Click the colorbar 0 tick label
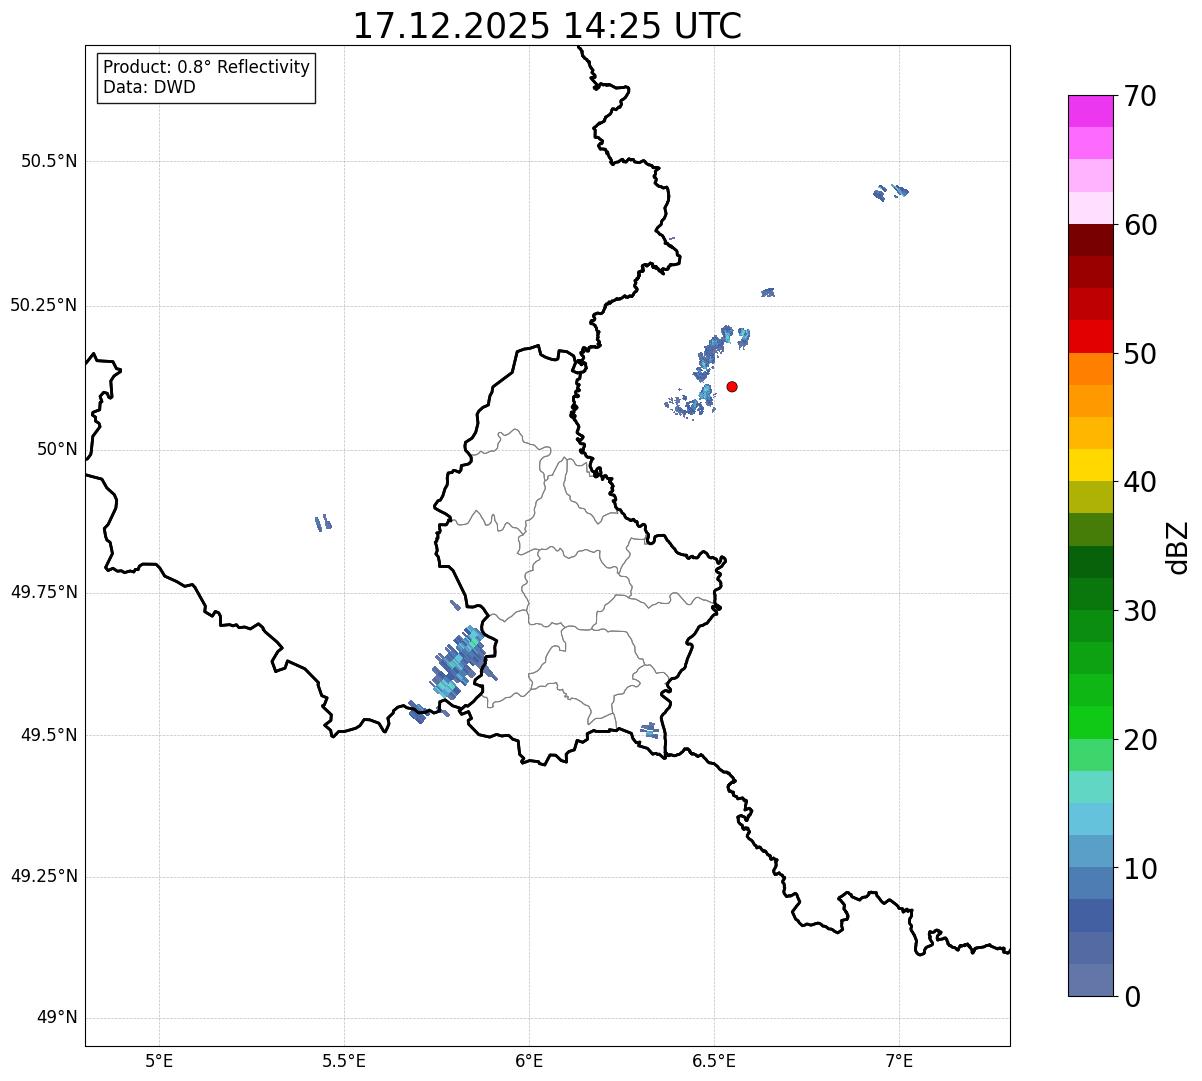1202x1081 pixels. 1130,997
